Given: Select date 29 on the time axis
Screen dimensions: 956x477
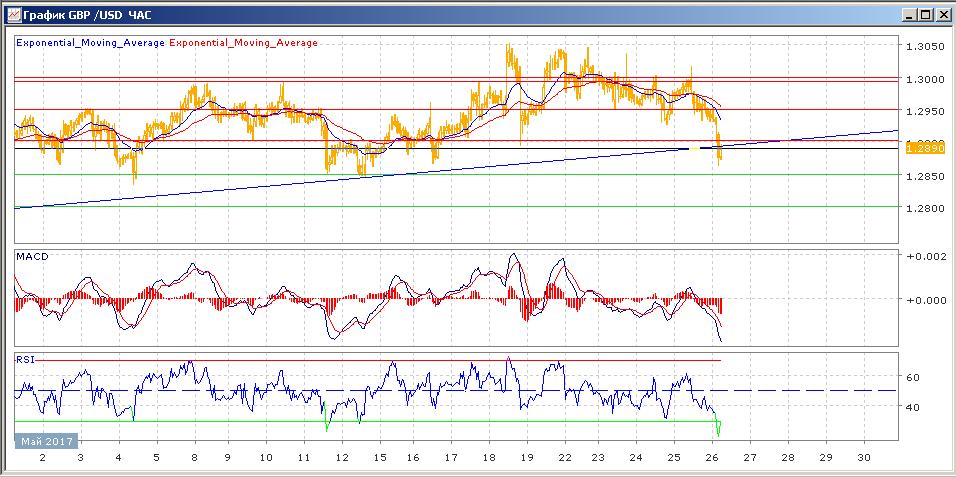Looking at the screenshot, I should pyautogui.click(x=826, y=457).
